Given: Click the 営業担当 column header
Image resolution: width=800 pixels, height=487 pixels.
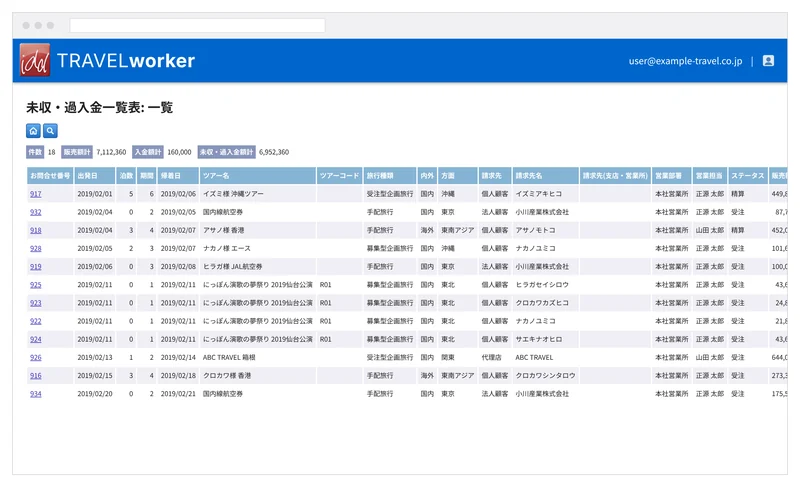Looking at the screenshot, I should (709, 175).
